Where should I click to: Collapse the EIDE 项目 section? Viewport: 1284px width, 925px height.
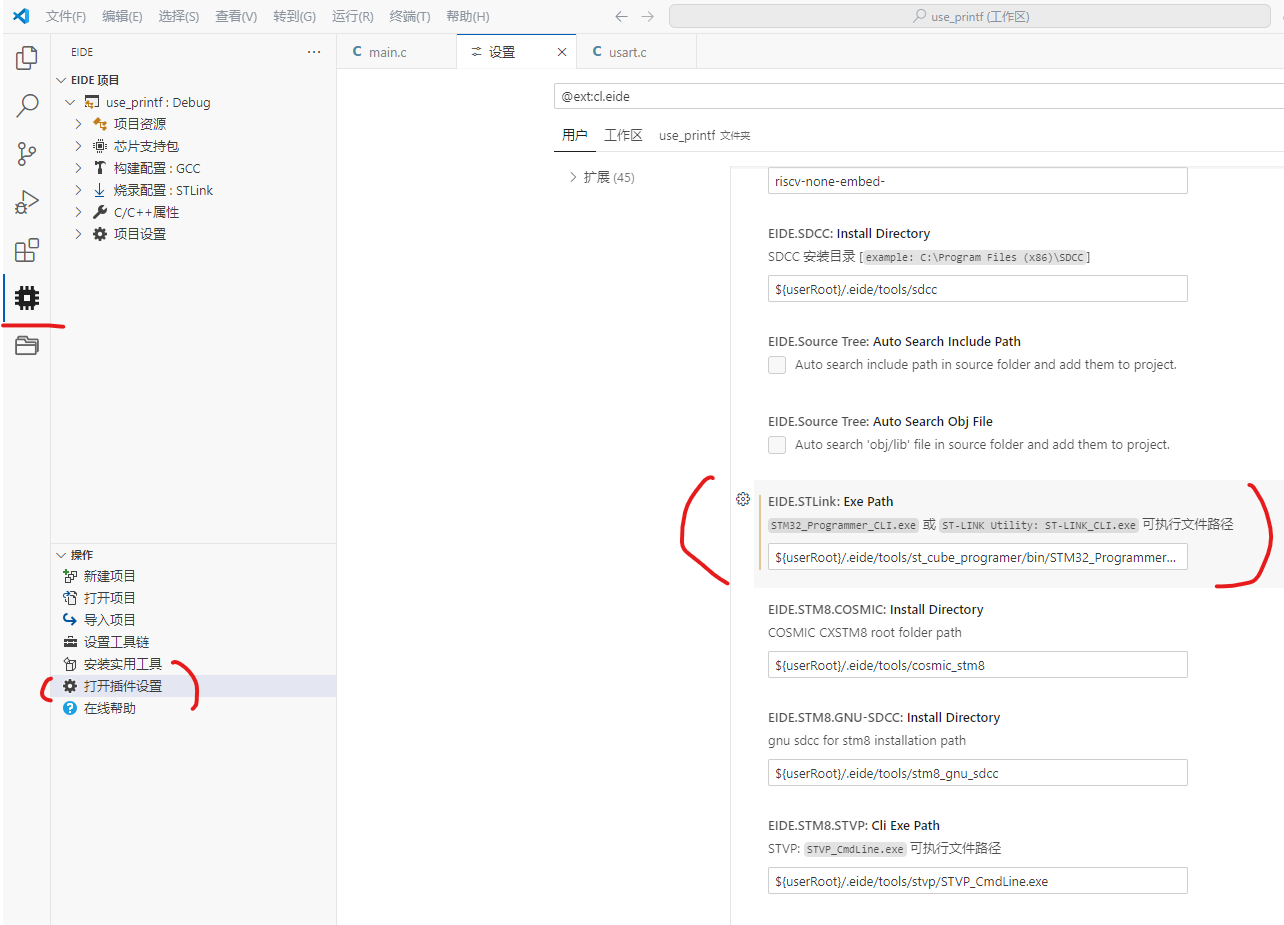62,80
